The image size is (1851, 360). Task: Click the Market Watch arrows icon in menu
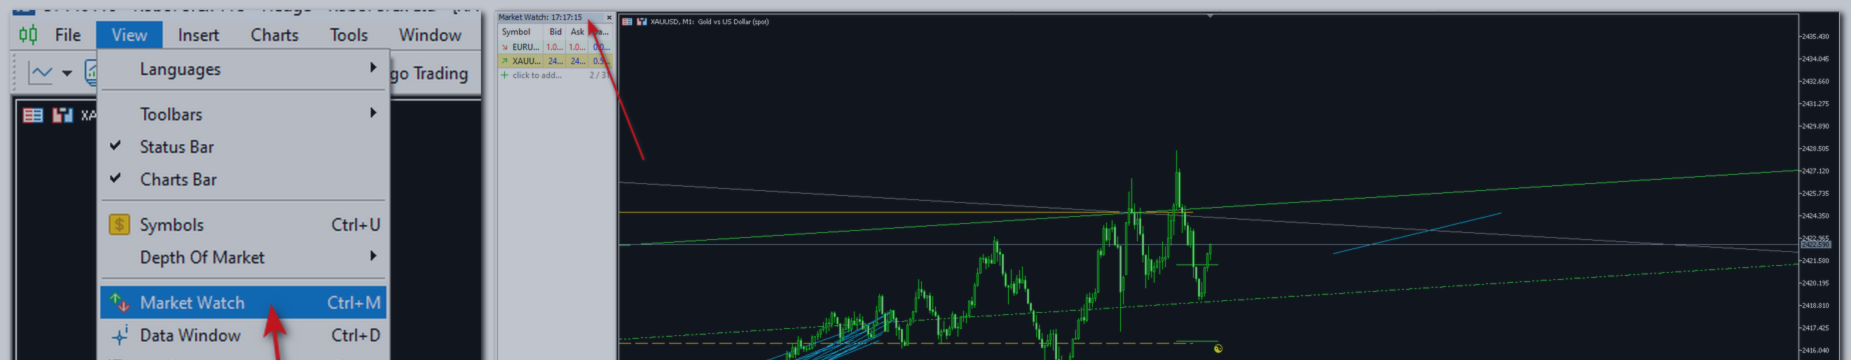pos(119,302)
